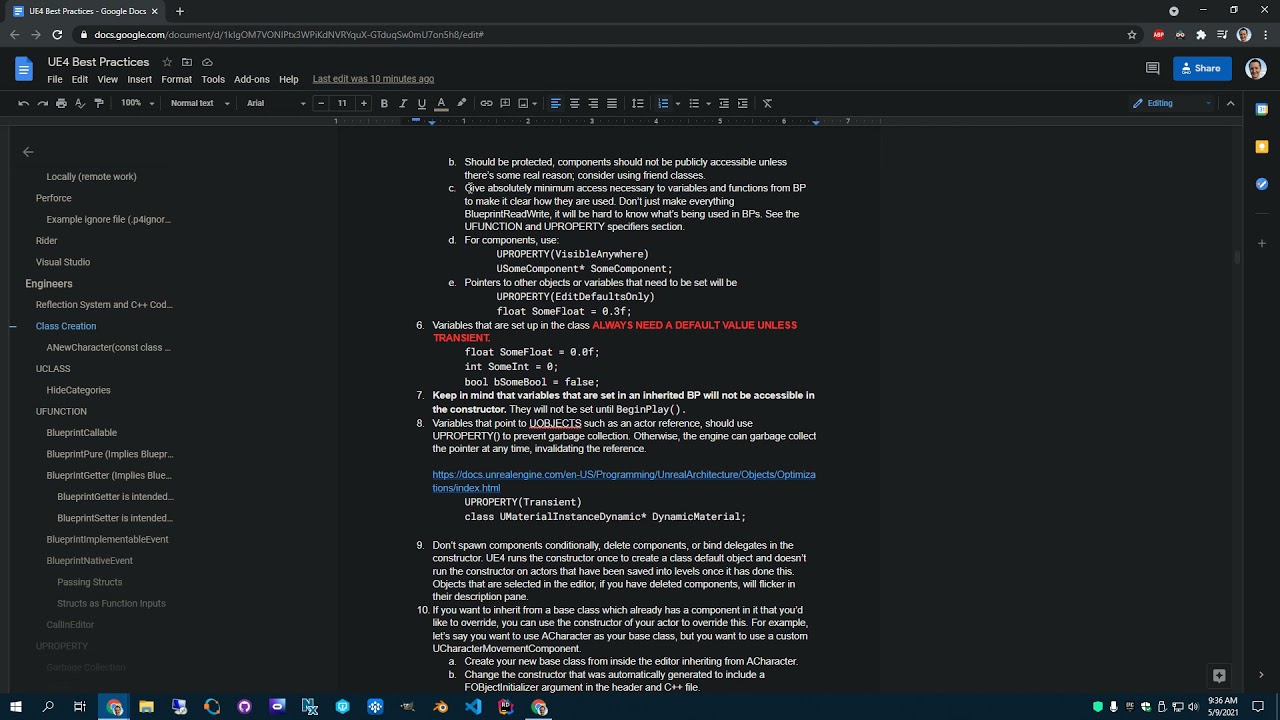
Task: Click the Redo arrow icon
Action: pos(42,103)
